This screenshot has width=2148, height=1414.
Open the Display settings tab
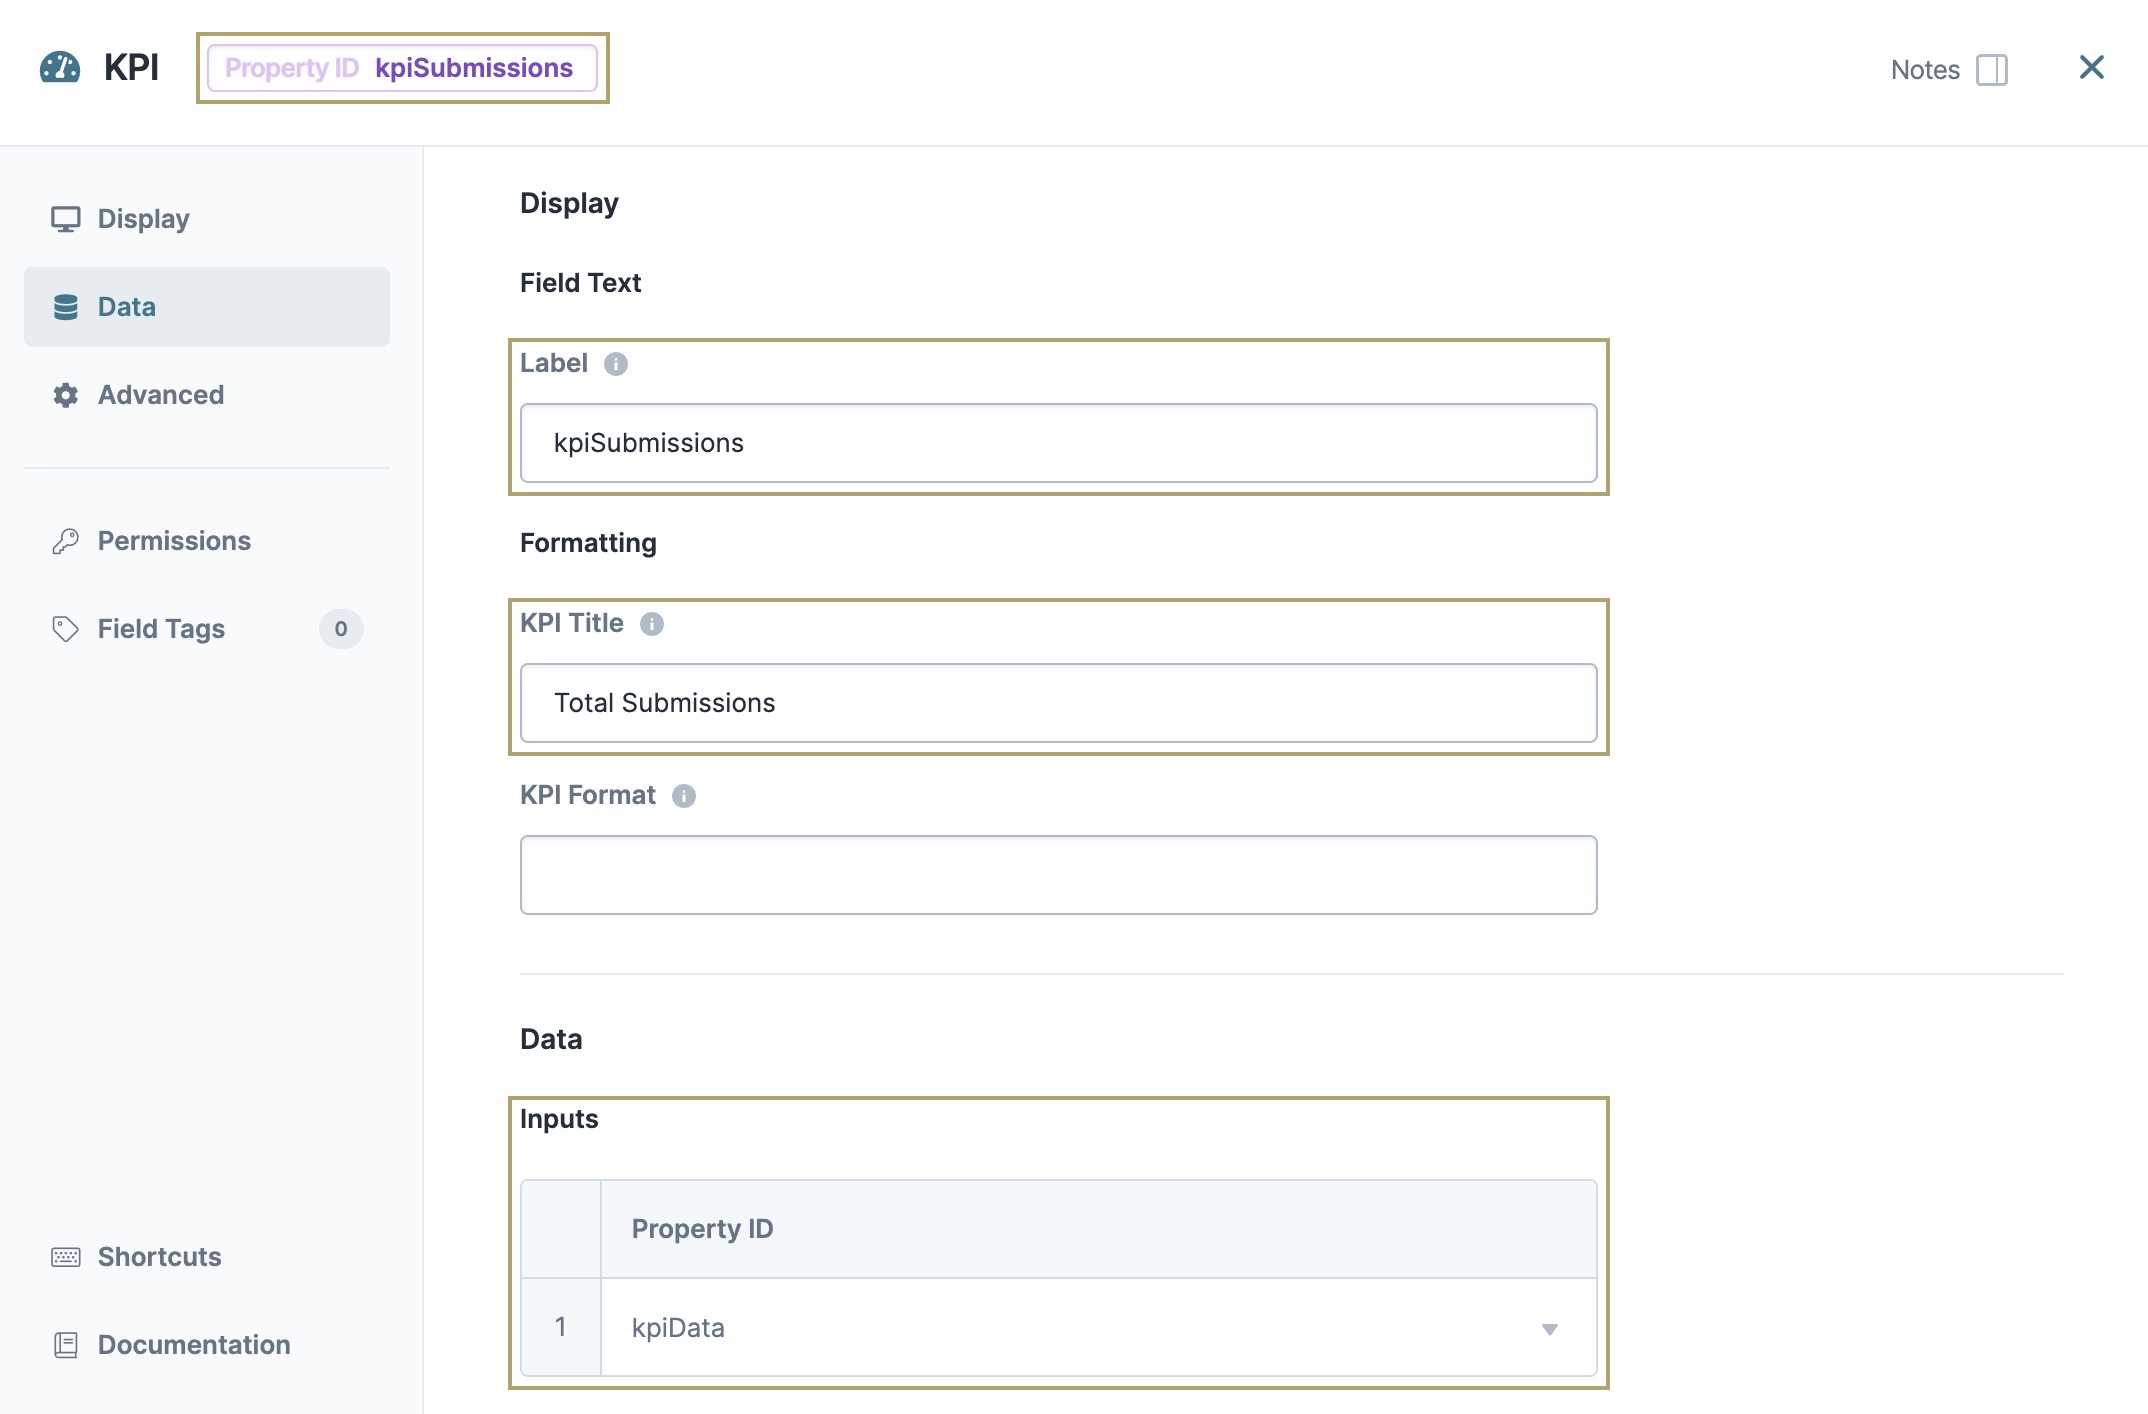[207, 219]
